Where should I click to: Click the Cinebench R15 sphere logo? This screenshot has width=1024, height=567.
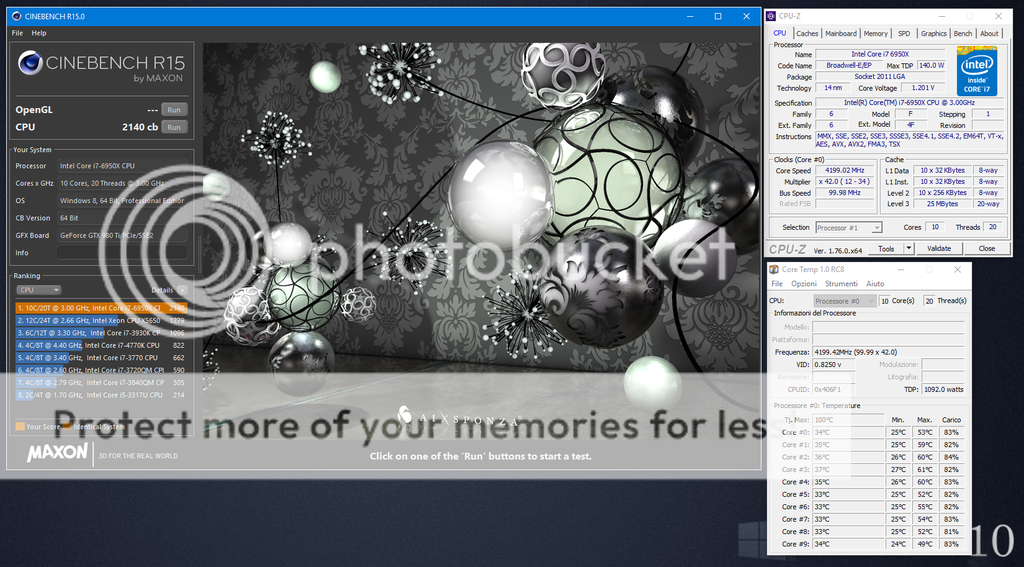coord(30,63)
